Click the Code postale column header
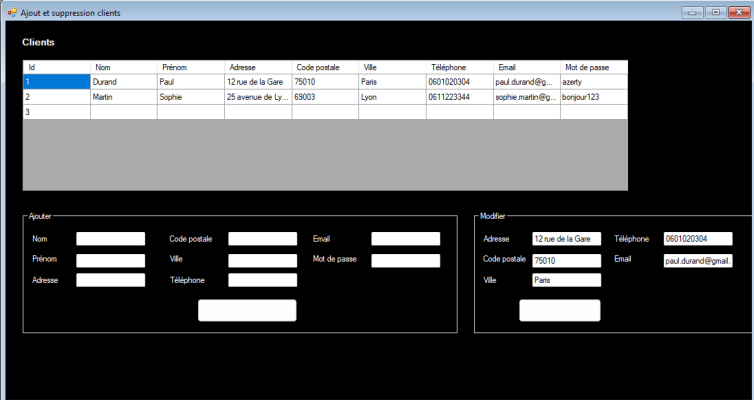Image resolution: width=754 pixels, height=400 pixels. point(325,67)
